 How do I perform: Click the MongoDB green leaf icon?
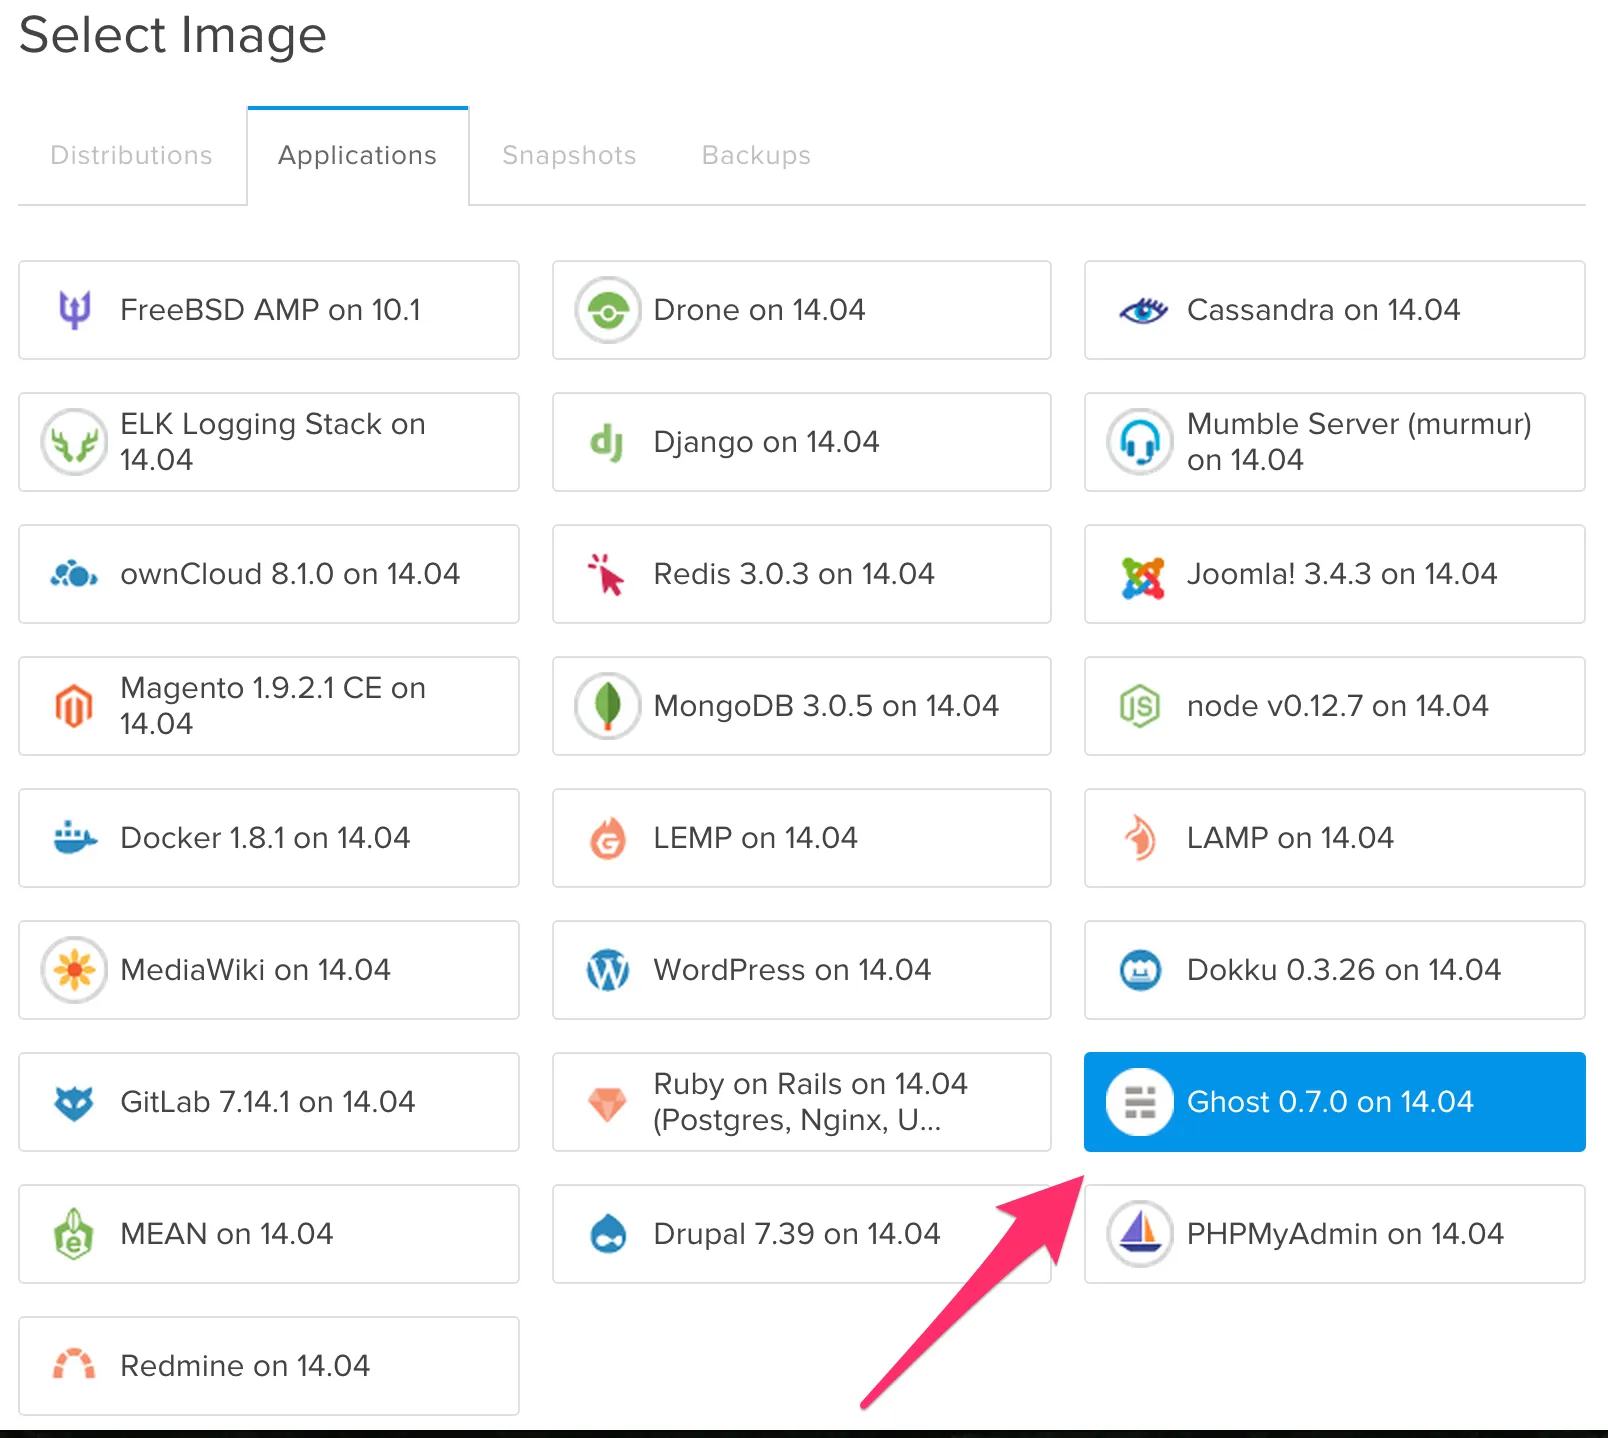607,706
